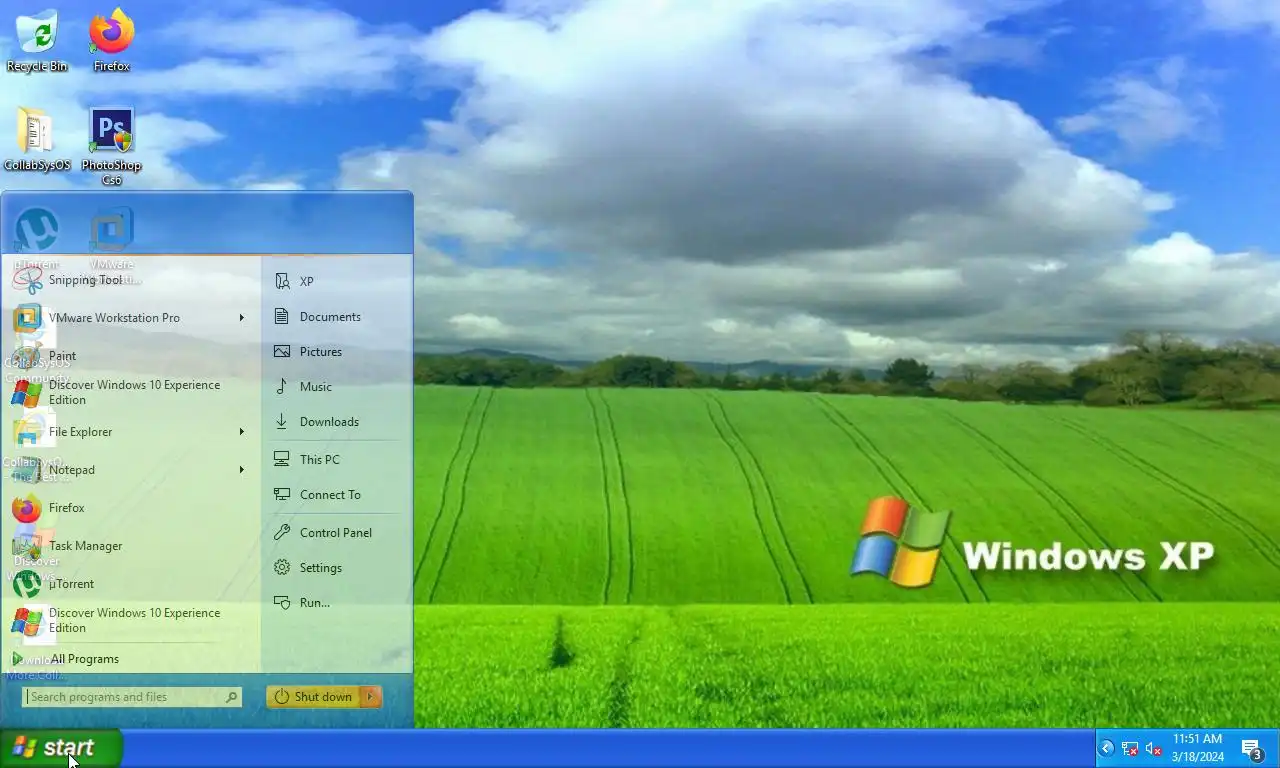
Task: Open the XP user folder
Action: pos(336,282)
